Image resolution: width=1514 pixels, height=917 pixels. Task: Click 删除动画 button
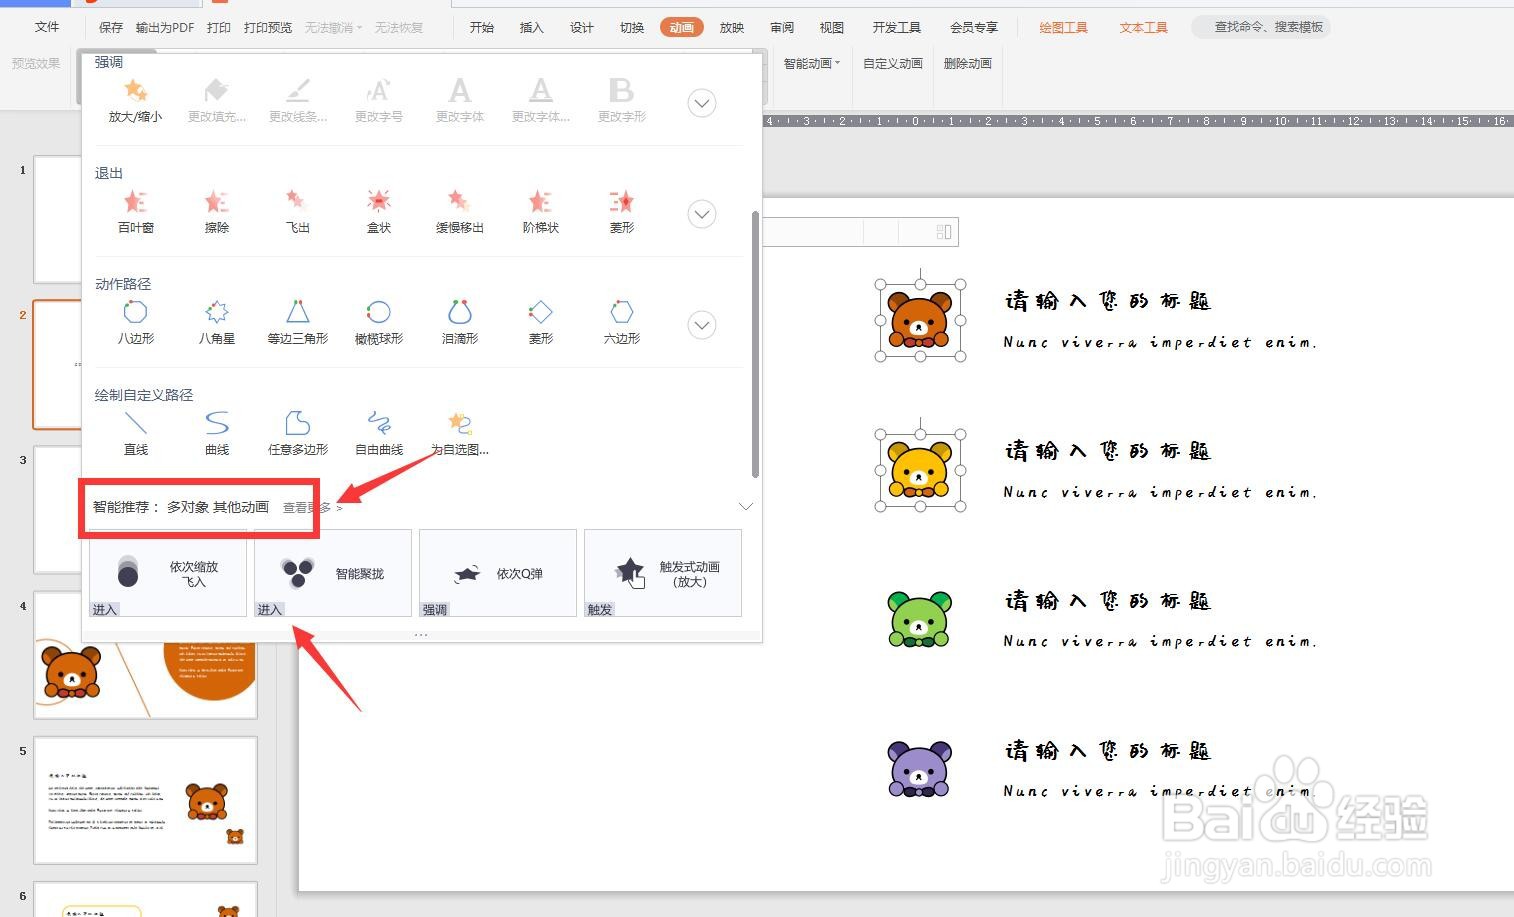click(x=967, y=63)
